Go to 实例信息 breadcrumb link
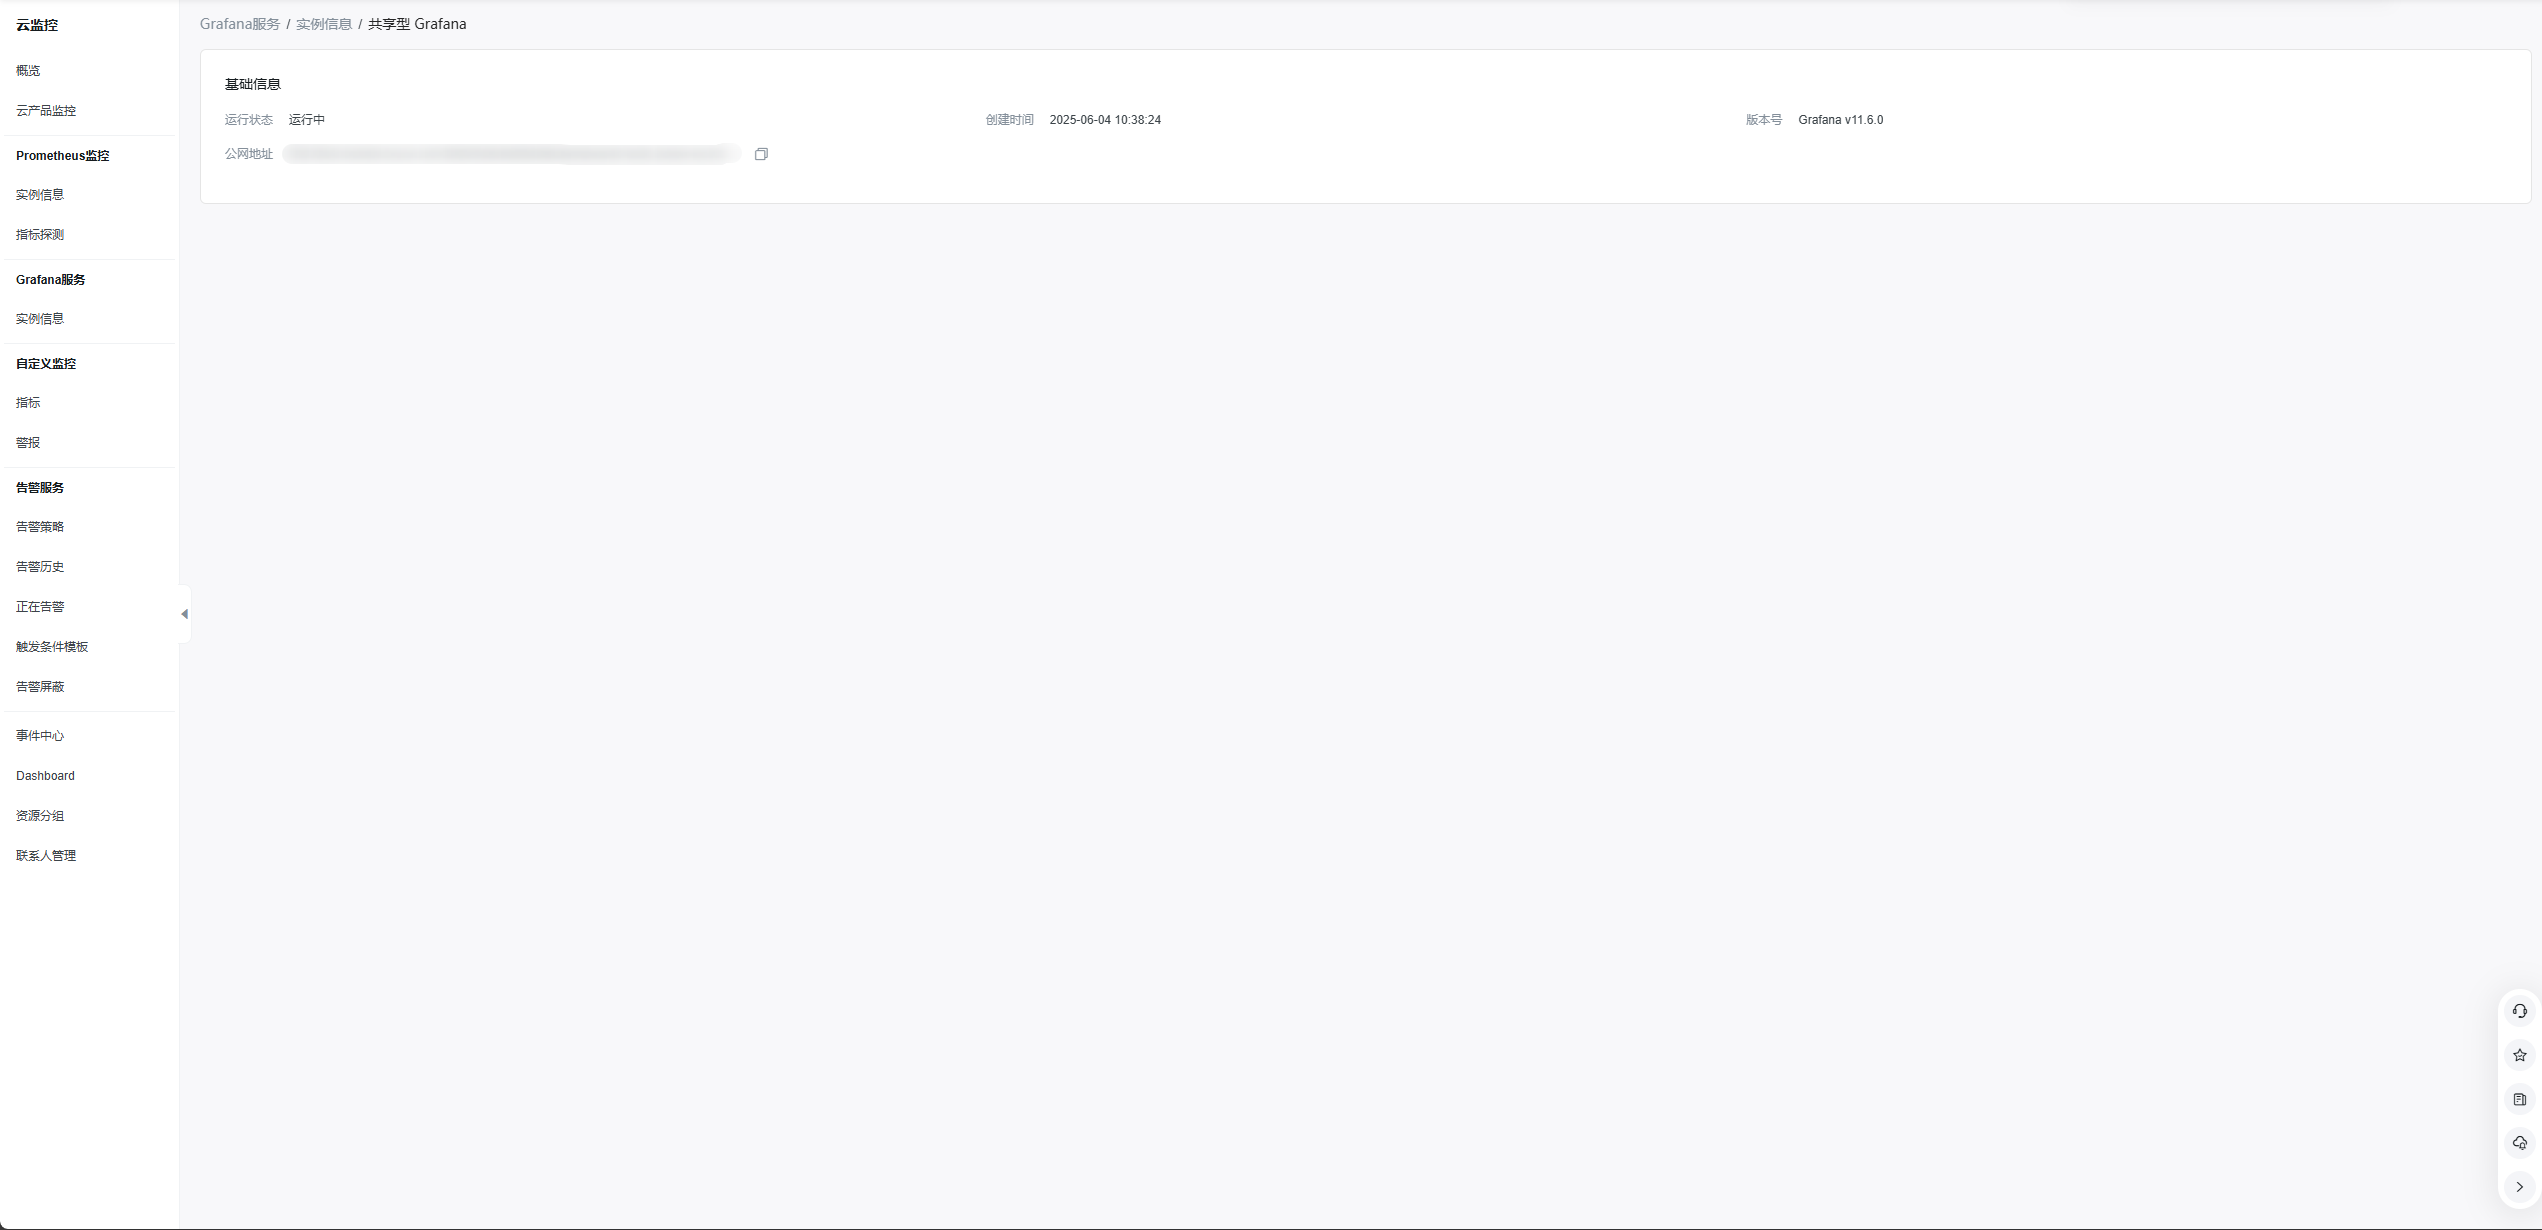 (323, 24)
